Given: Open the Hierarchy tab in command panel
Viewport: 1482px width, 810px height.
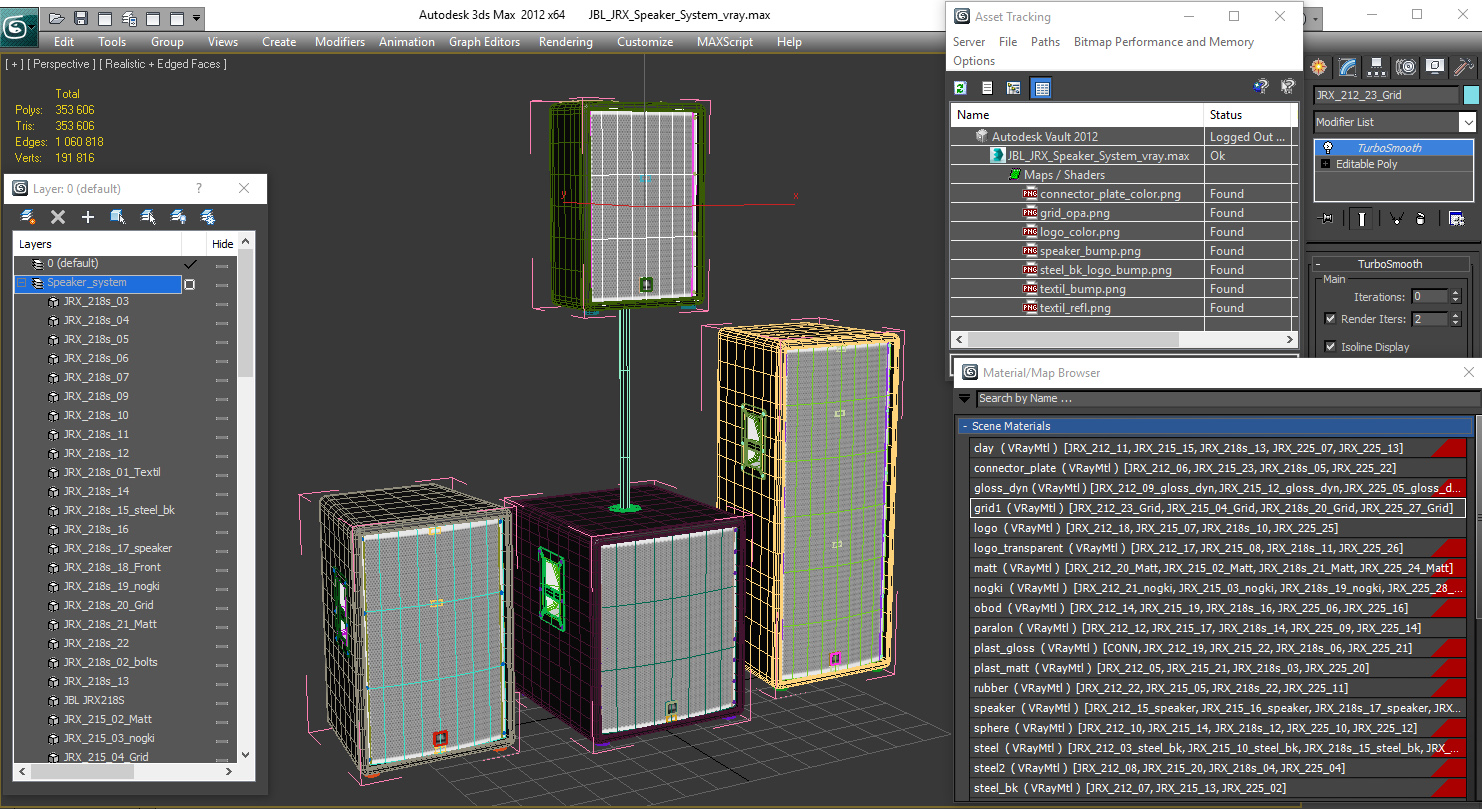Looking at the screenshot, I should [x=1377, y=67].
